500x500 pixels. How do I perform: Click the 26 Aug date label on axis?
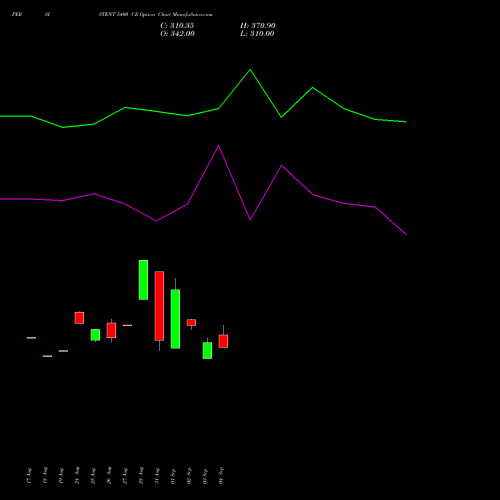coord(109,476)
